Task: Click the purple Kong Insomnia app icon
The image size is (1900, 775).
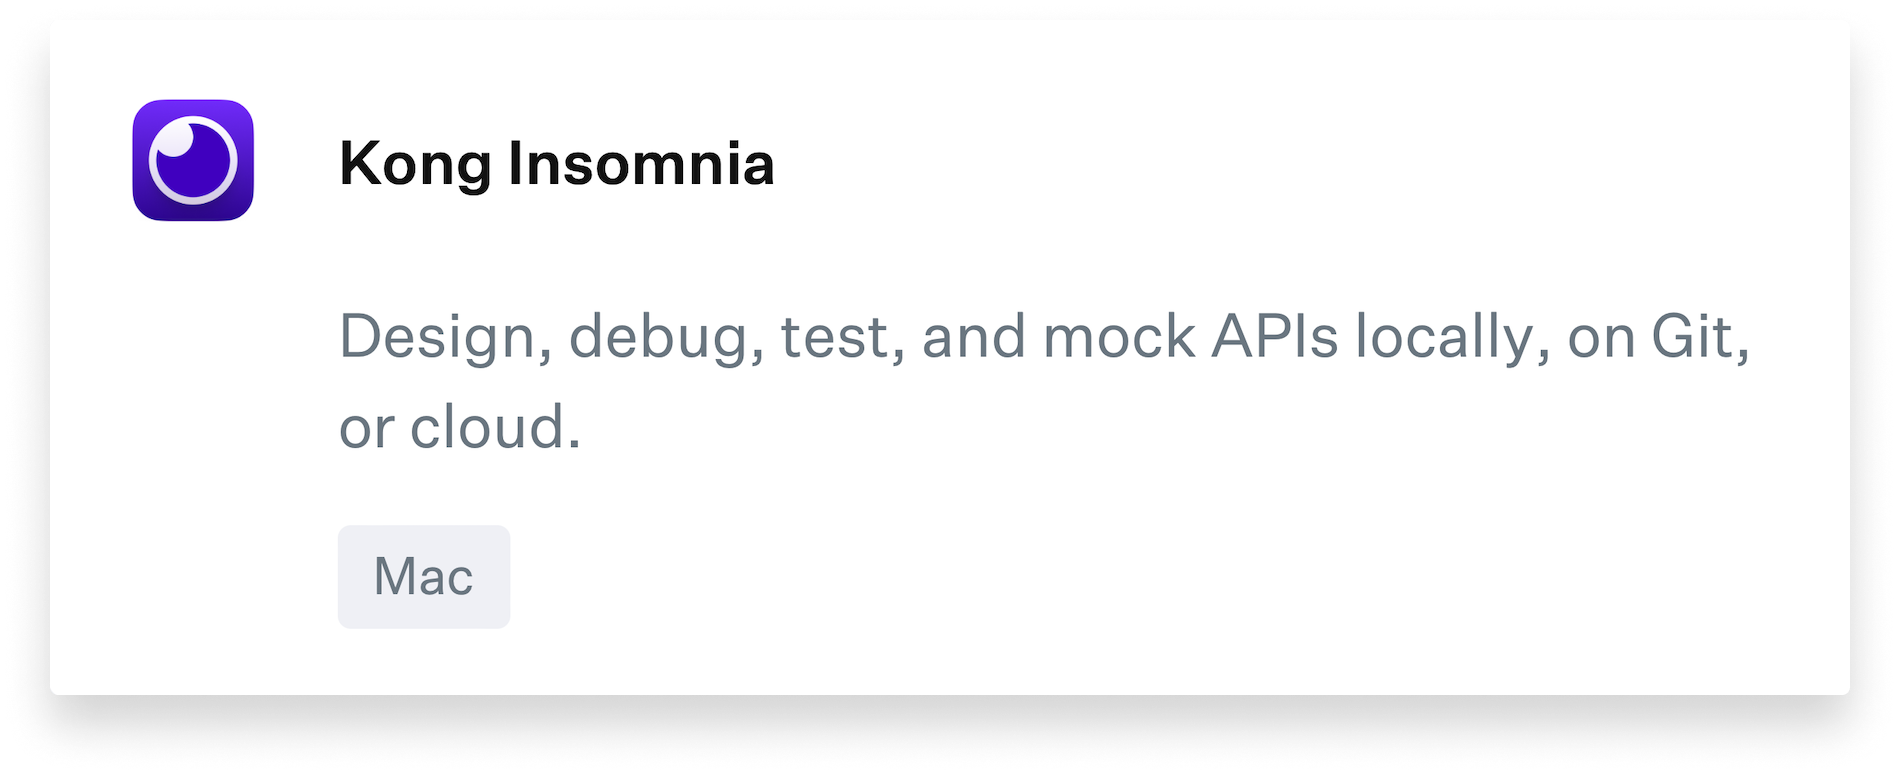Action: pyautogui.click(x=193, y=160)
